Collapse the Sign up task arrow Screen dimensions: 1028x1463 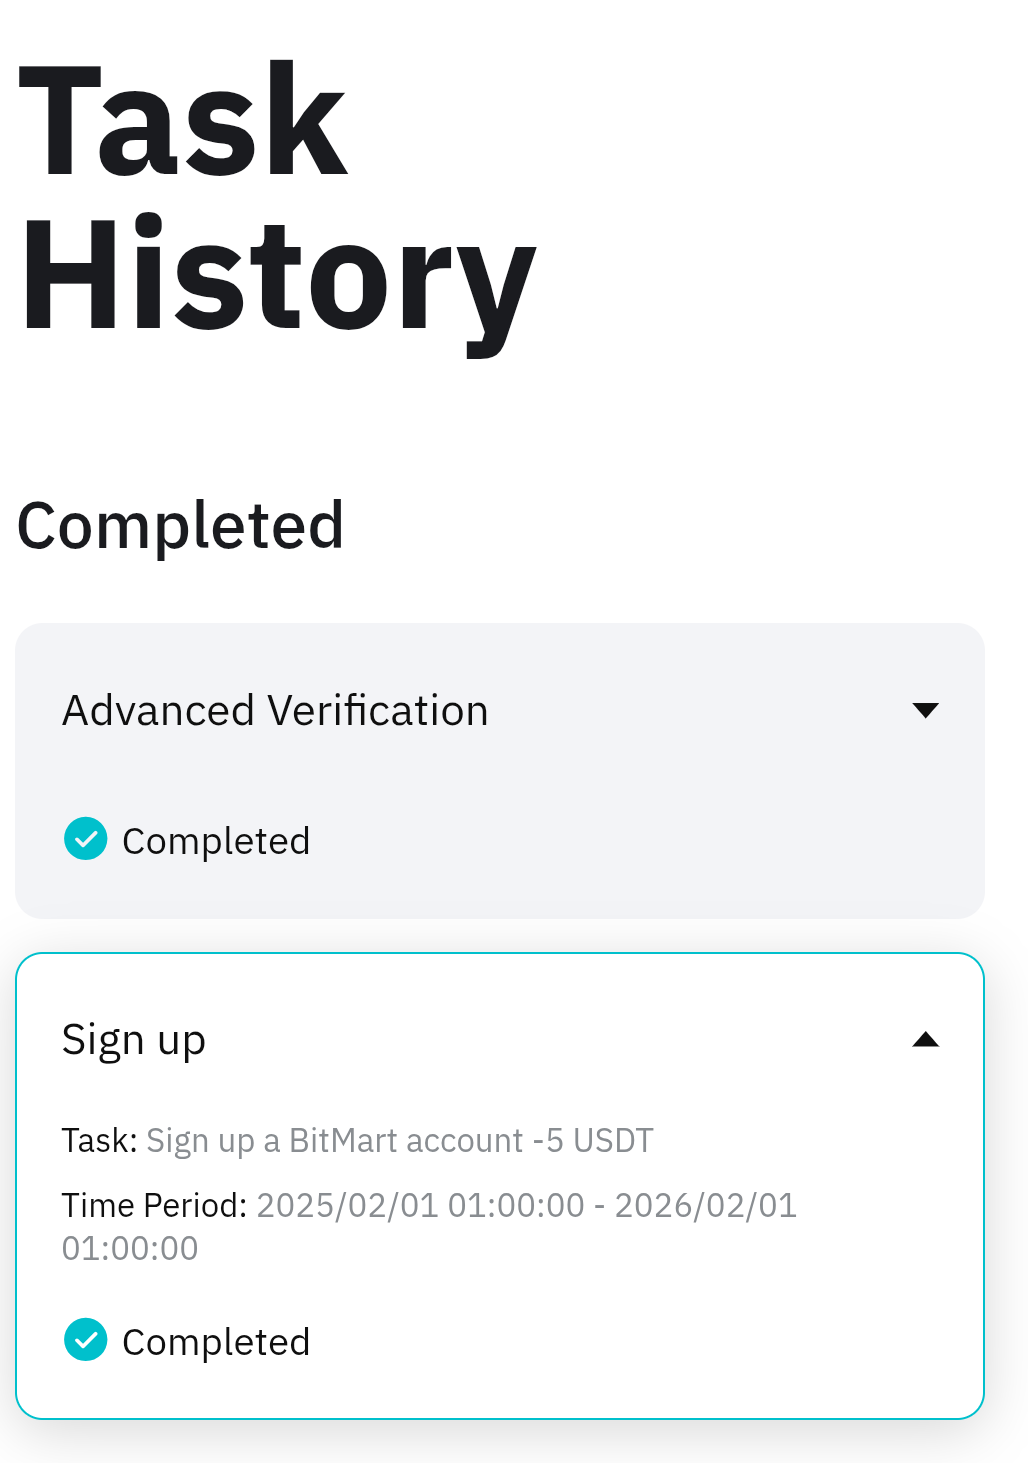[926, 1040]
